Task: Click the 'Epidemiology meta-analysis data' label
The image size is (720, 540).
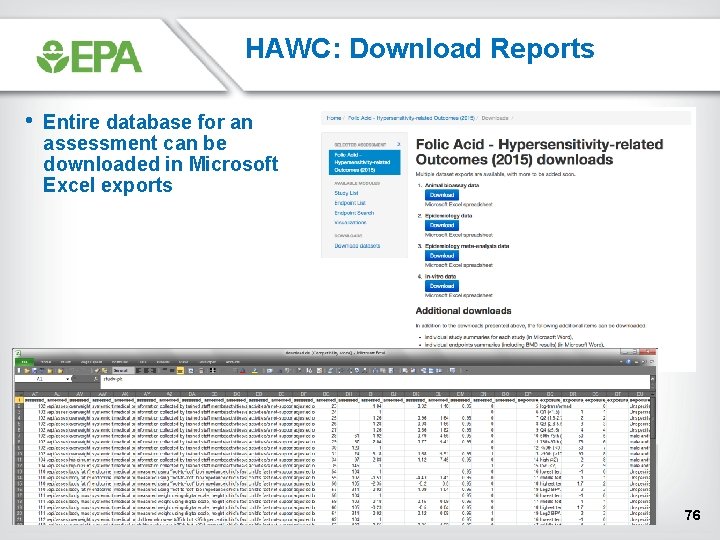Action: (467, 246)
